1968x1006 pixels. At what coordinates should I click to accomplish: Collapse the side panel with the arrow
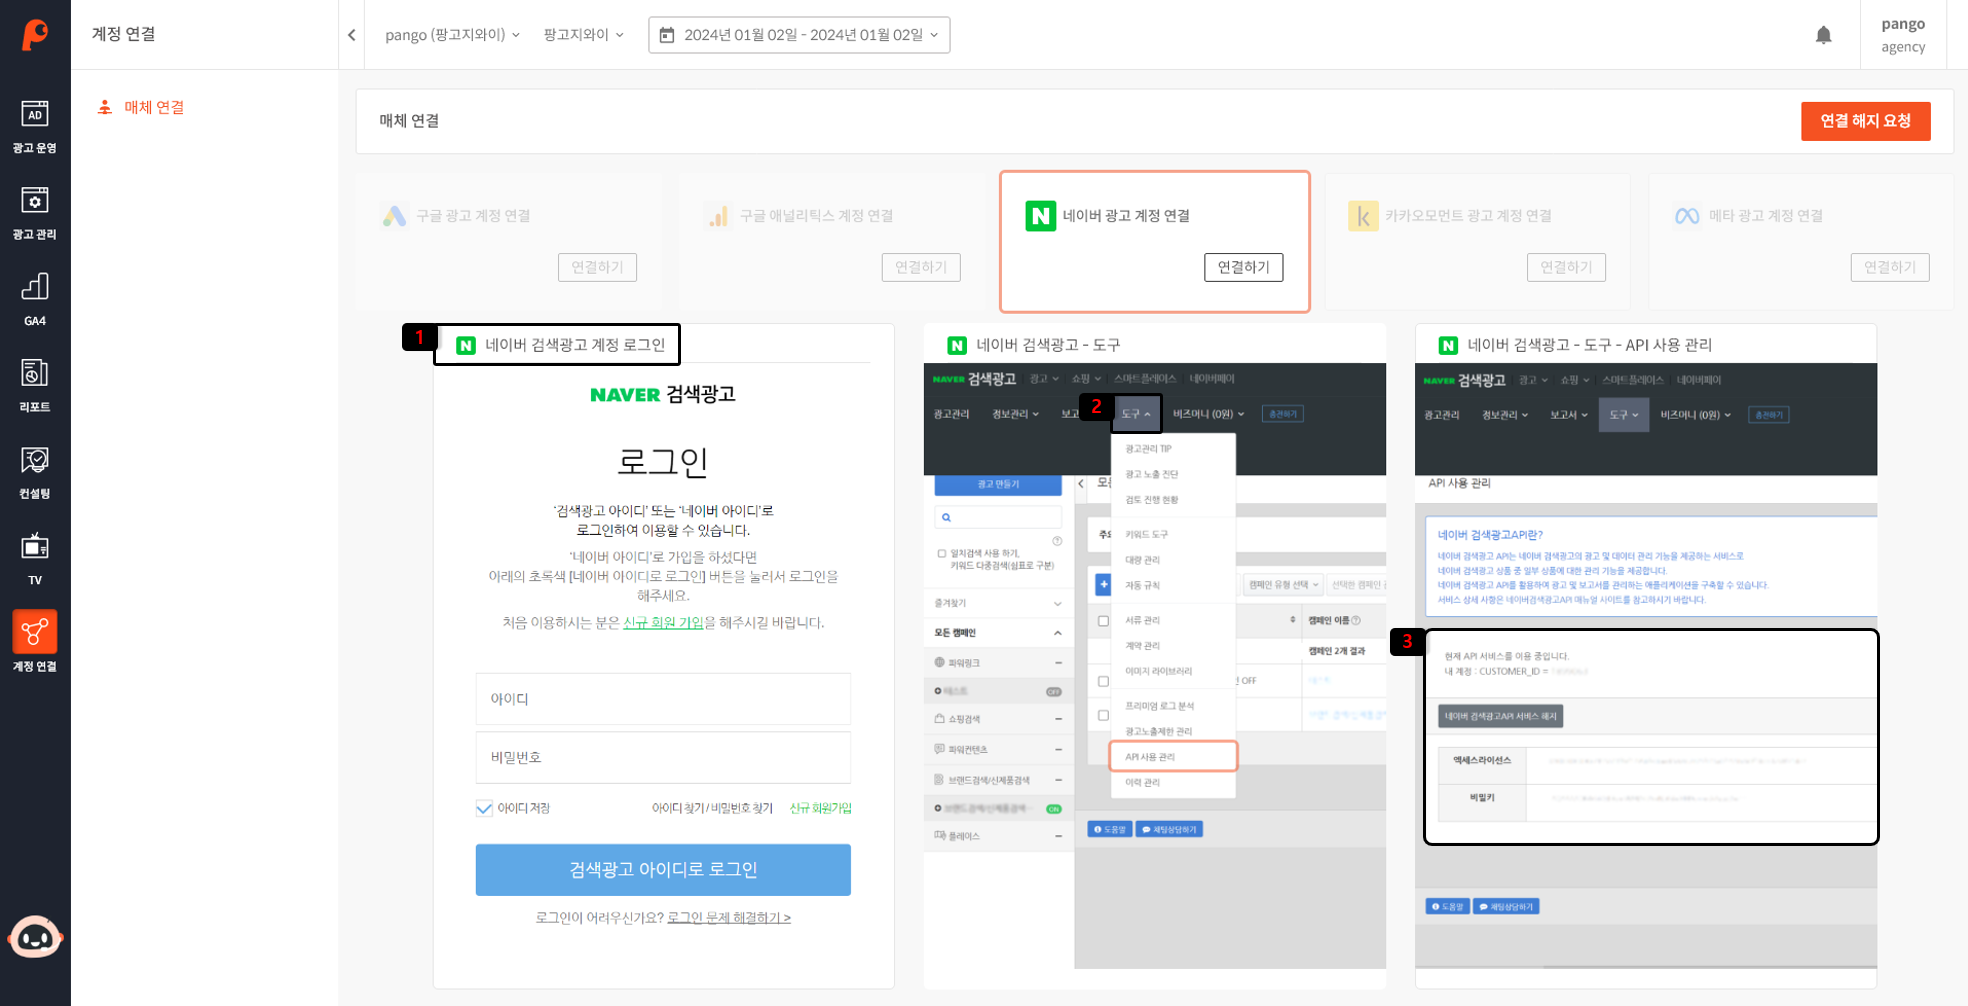tap(352, 35)
